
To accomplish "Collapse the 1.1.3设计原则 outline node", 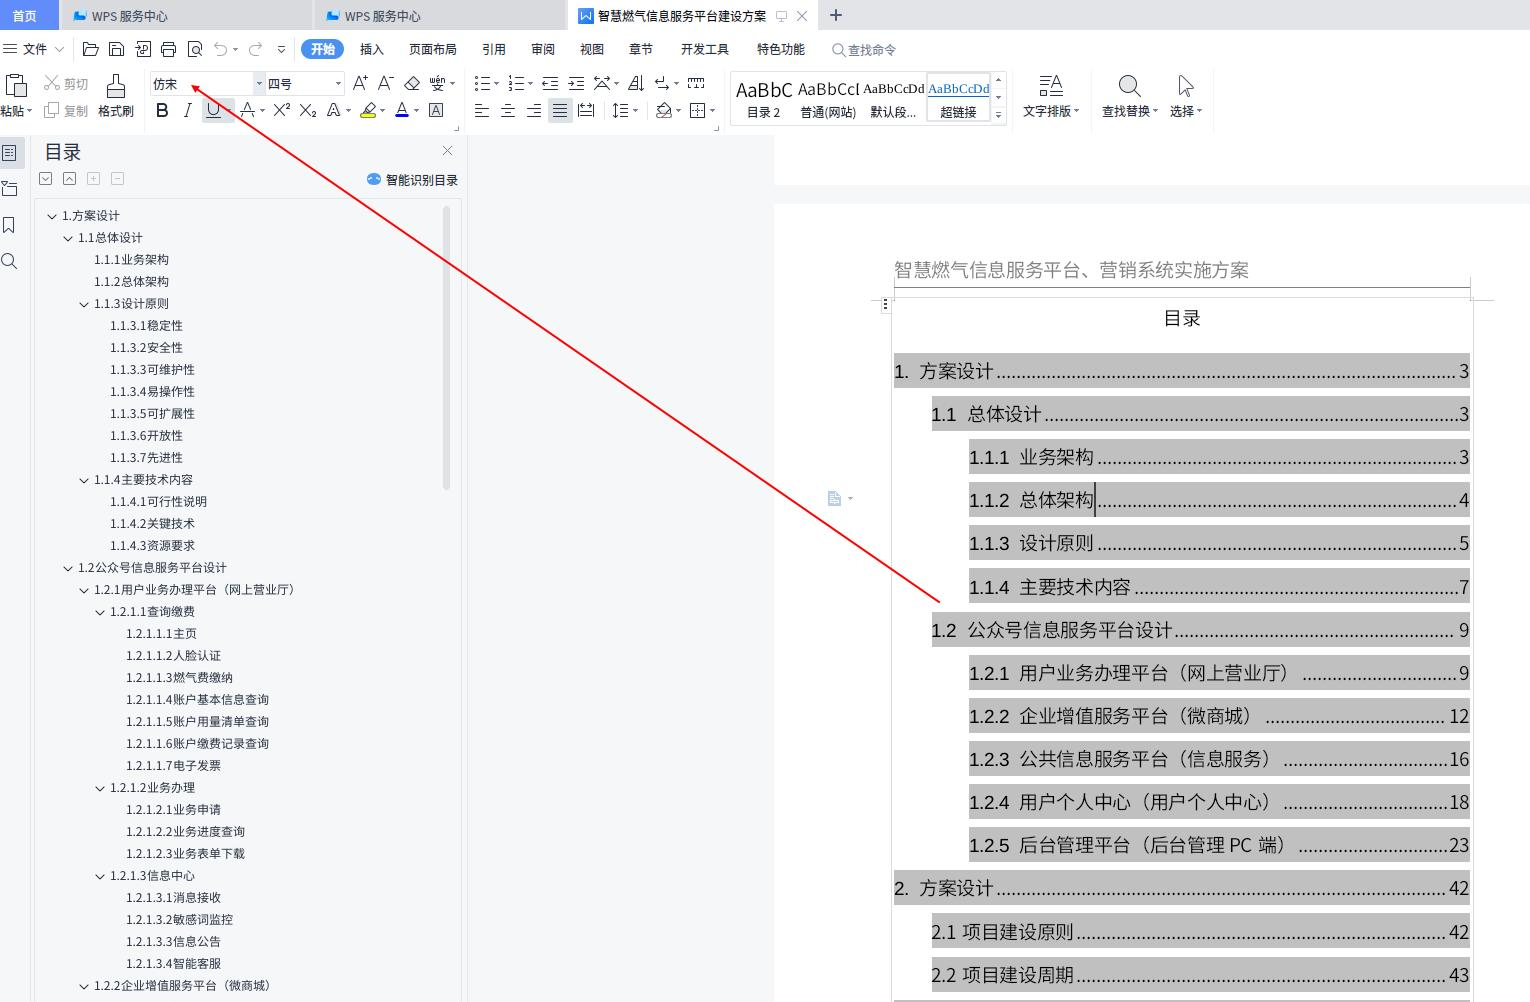I will pyautogui.click(x=84, y=304).
